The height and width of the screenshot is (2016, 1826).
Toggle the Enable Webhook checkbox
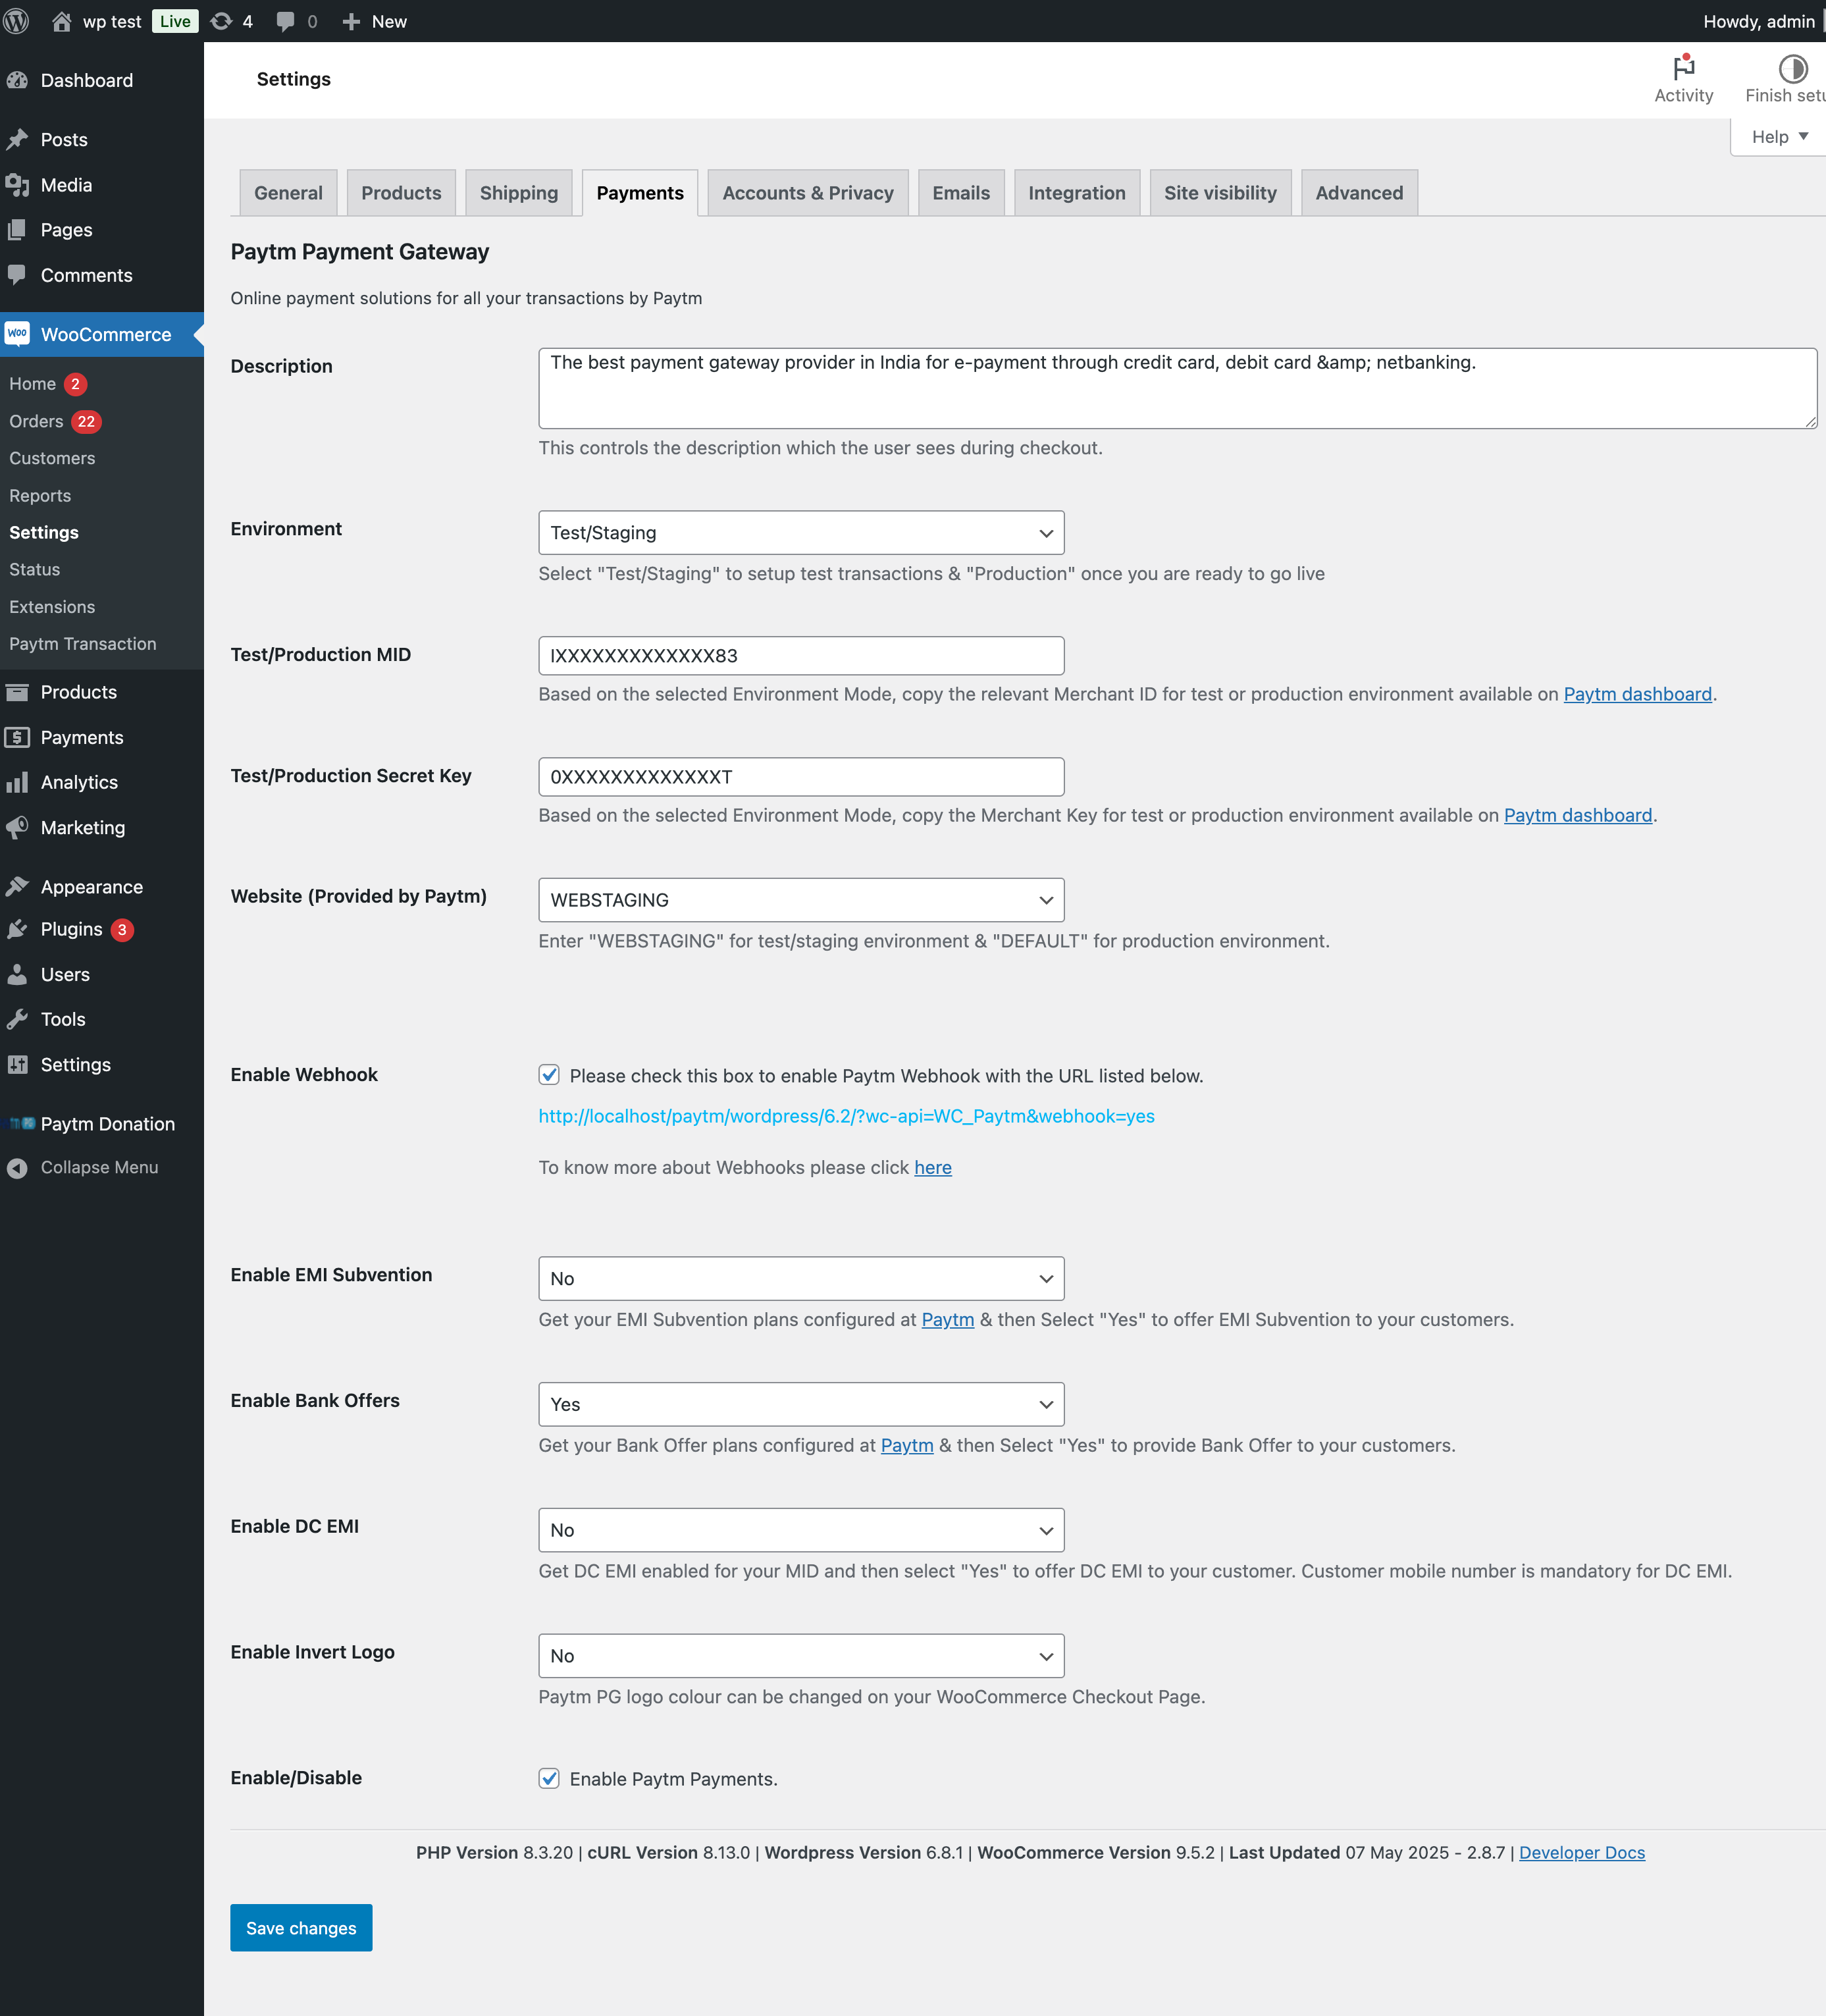tap(549, 1075)
